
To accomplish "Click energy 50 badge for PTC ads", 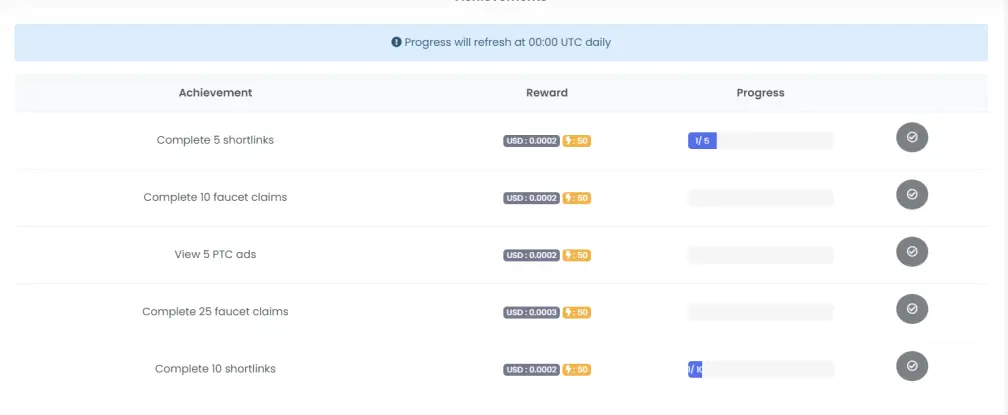I will 577,255.
